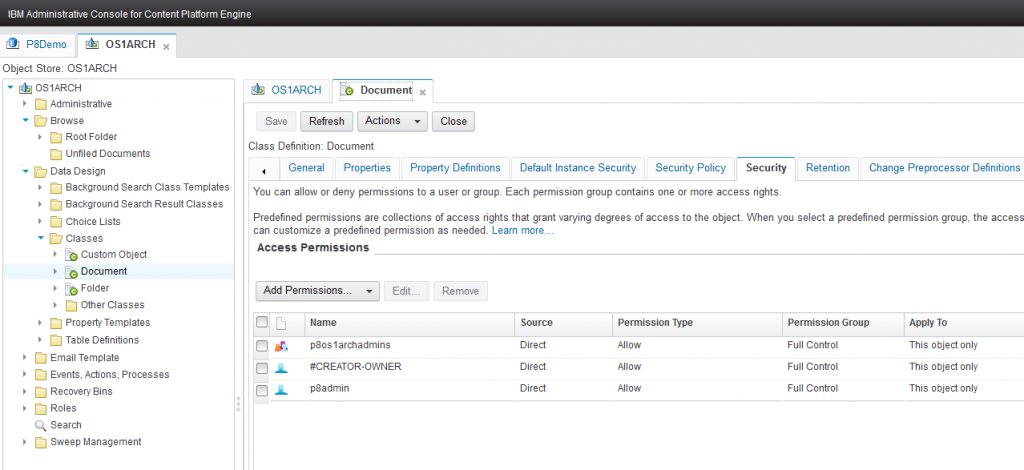1024x470 pixels.
Task: Click the OS1ARCH icon in inner tab
Action: (259, 90)
